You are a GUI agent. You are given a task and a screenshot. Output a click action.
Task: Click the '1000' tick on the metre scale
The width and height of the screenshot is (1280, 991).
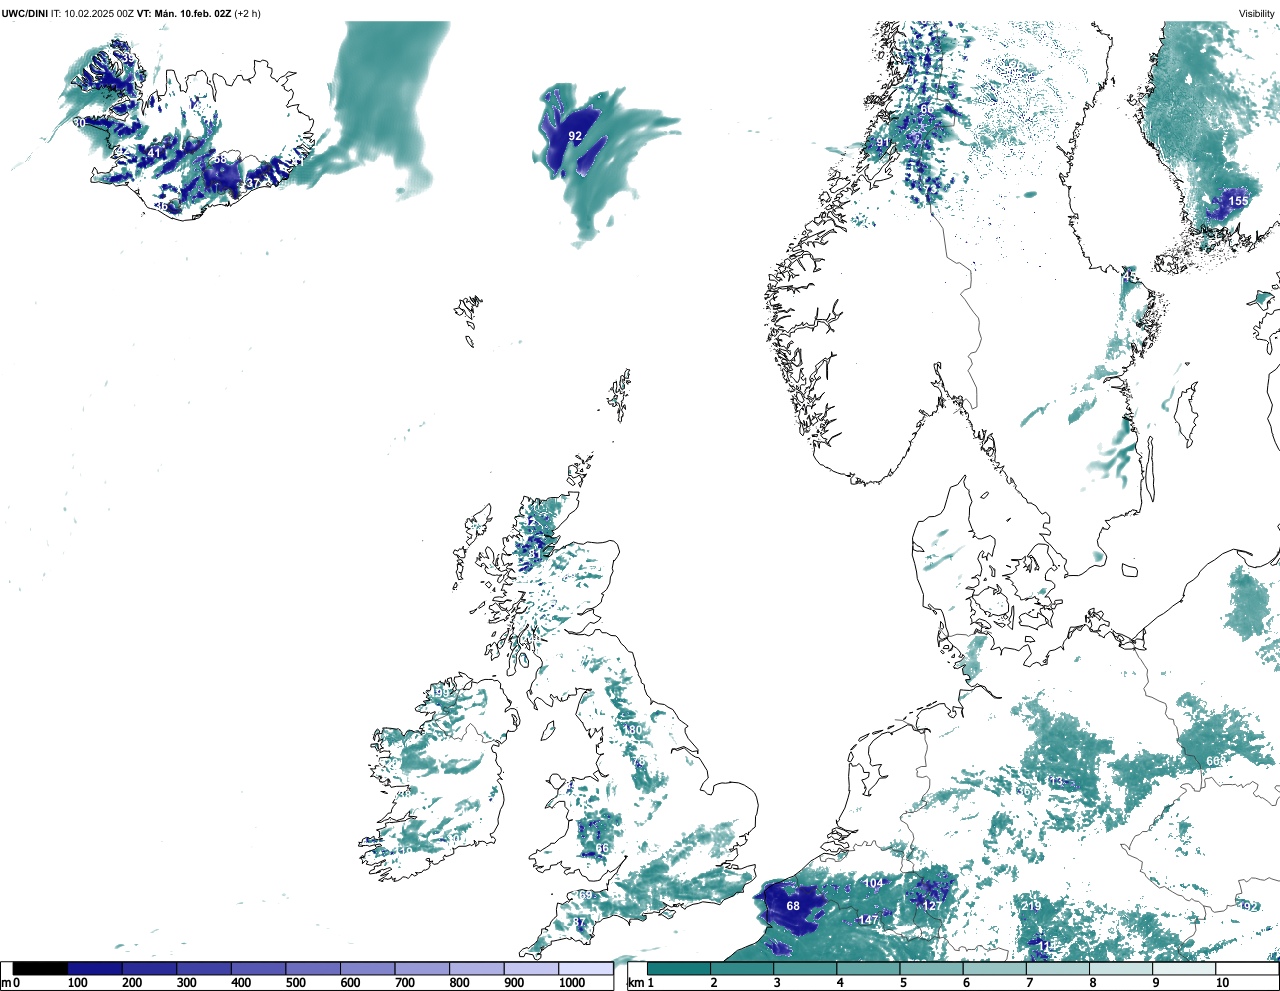(572, 983)
